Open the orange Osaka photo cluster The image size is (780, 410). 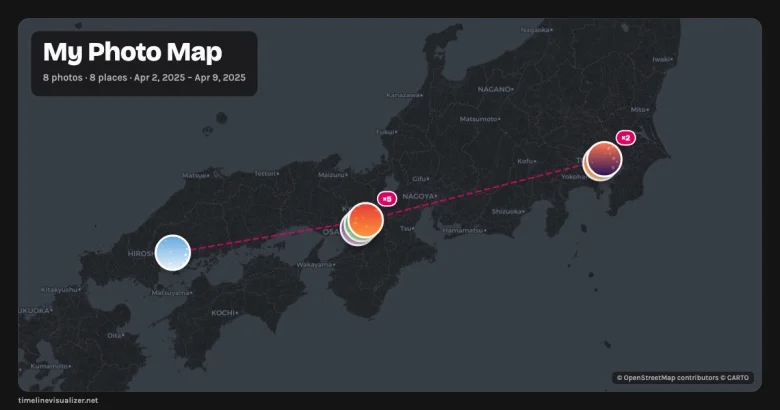366,220
